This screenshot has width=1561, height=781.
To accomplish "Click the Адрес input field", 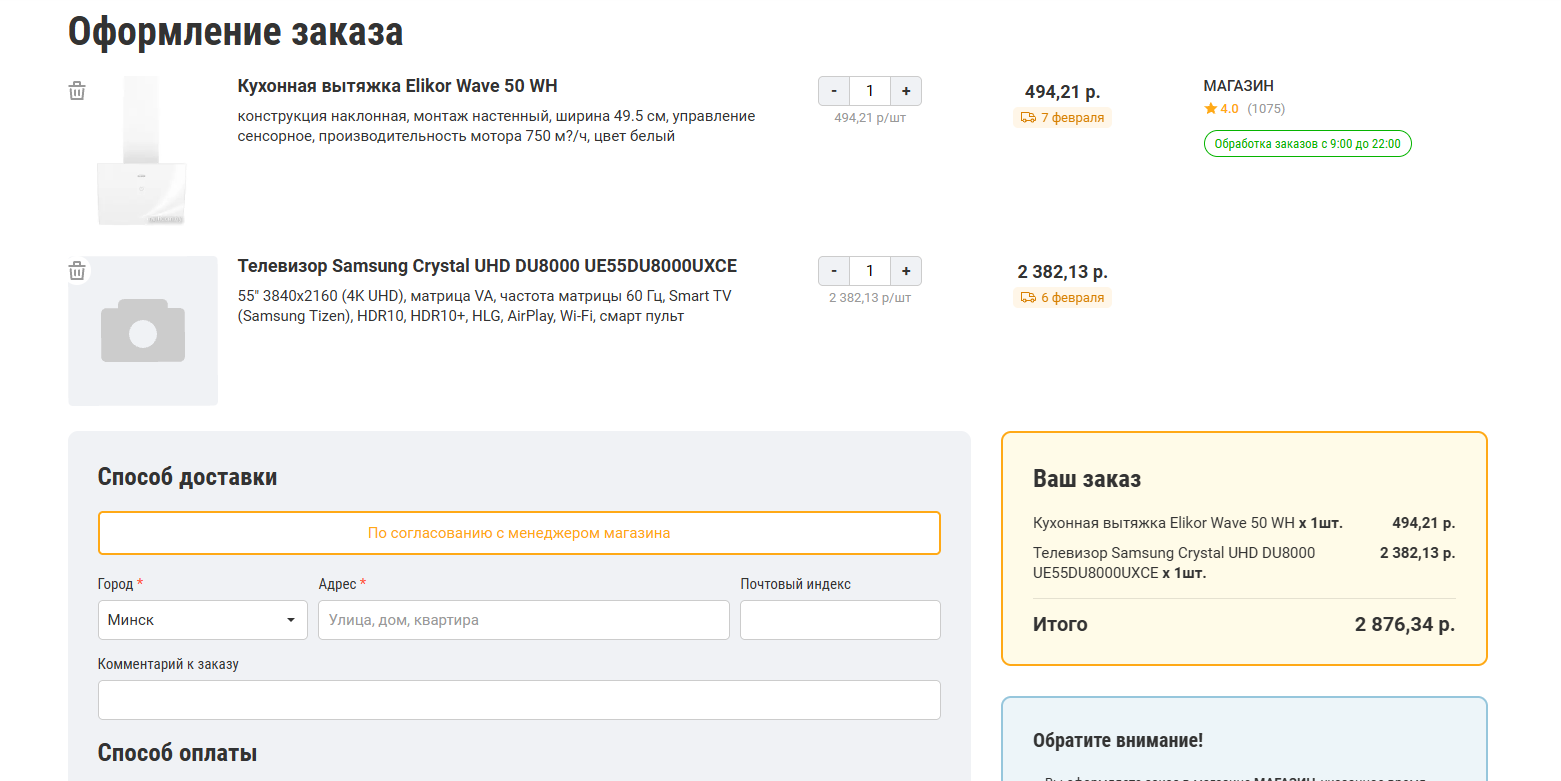I will [523, 620].
